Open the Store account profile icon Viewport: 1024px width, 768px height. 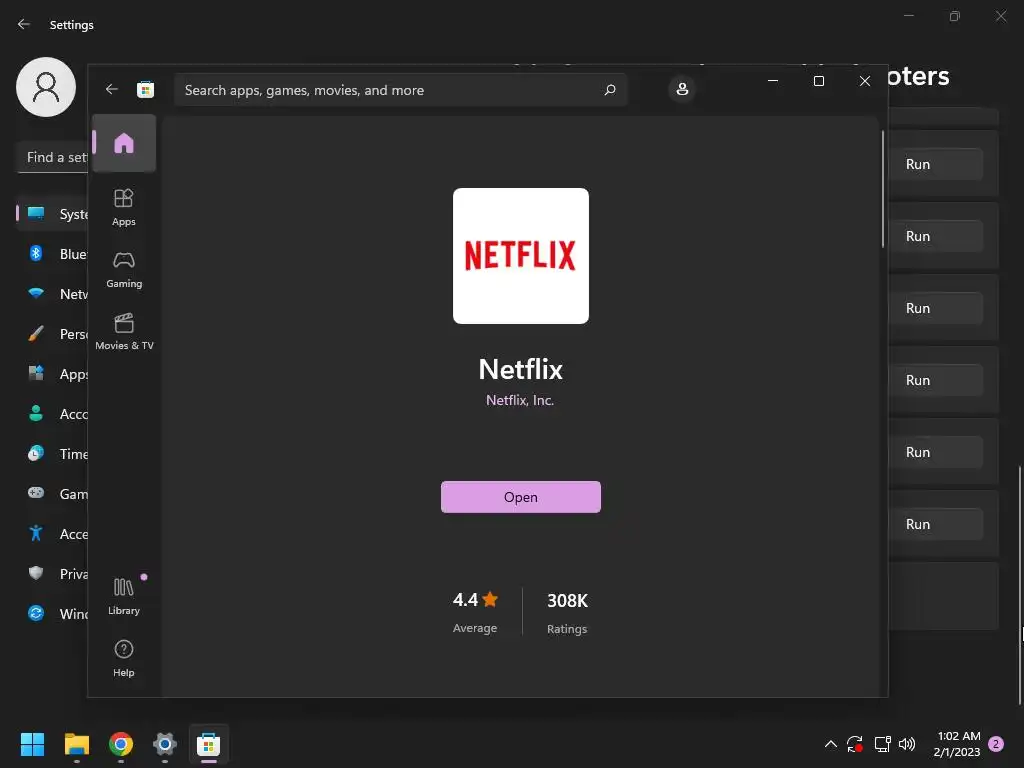pos(682,89)
